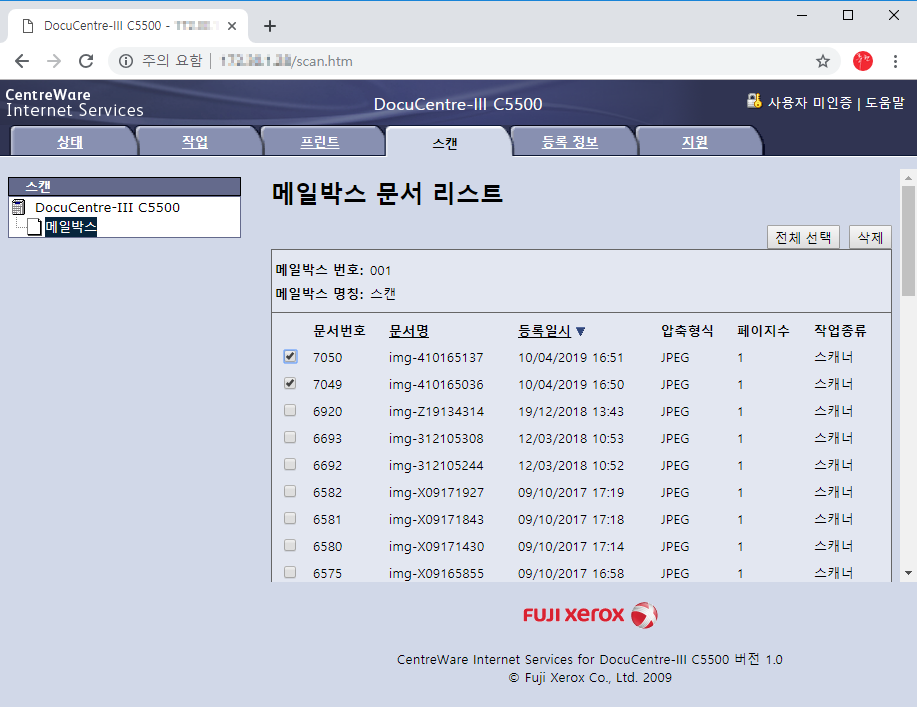Check document 6693 checkbox

[290, 437]
